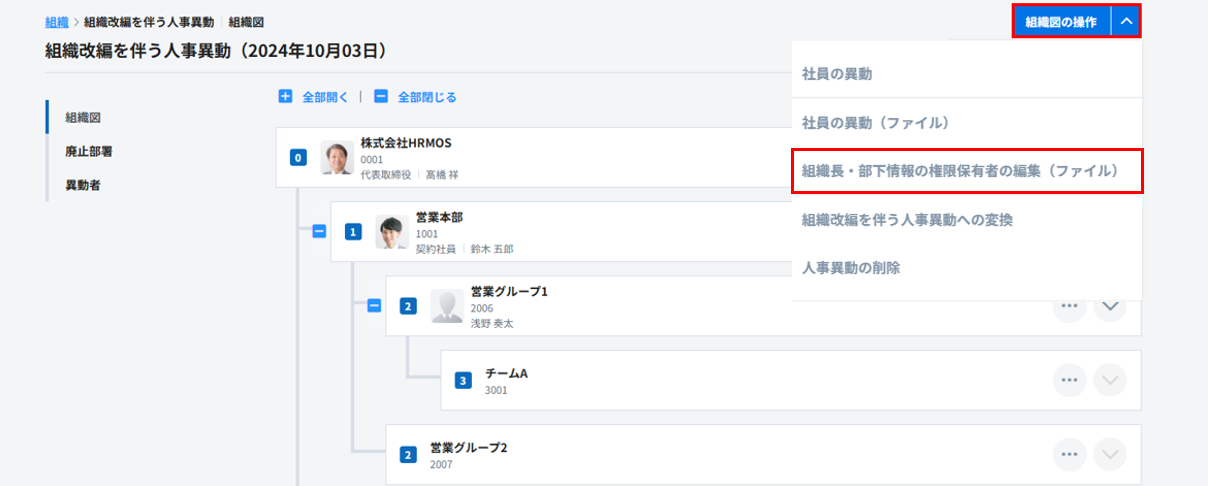Viewport: 1208px width, 486px height.
Task: Click the 浅野 奏太 placeholder avatar
Action: pyautogui.click(x=447, y=306)
